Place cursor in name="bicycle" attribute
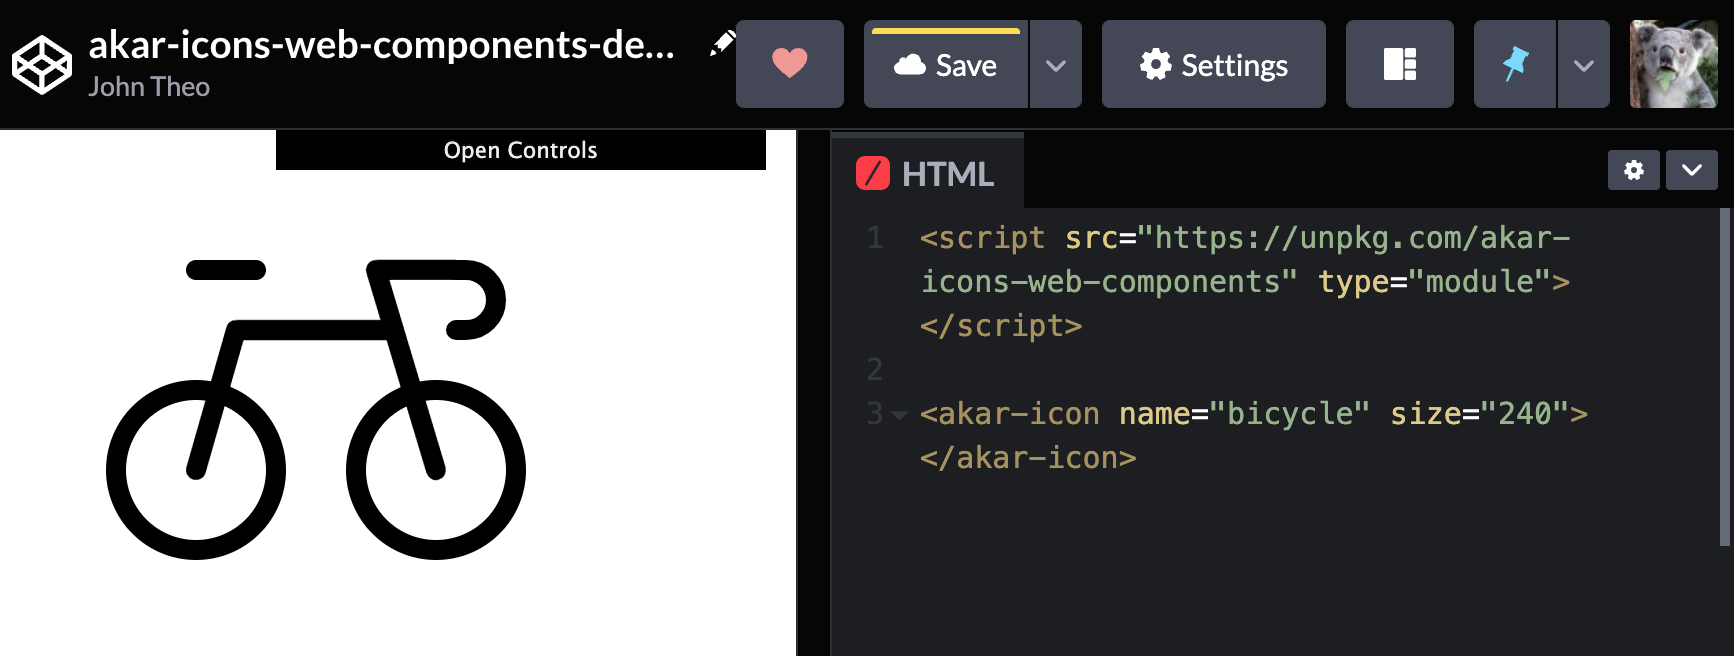The width and height of the screenshot is (1734, 656). tap(1244, 414)
